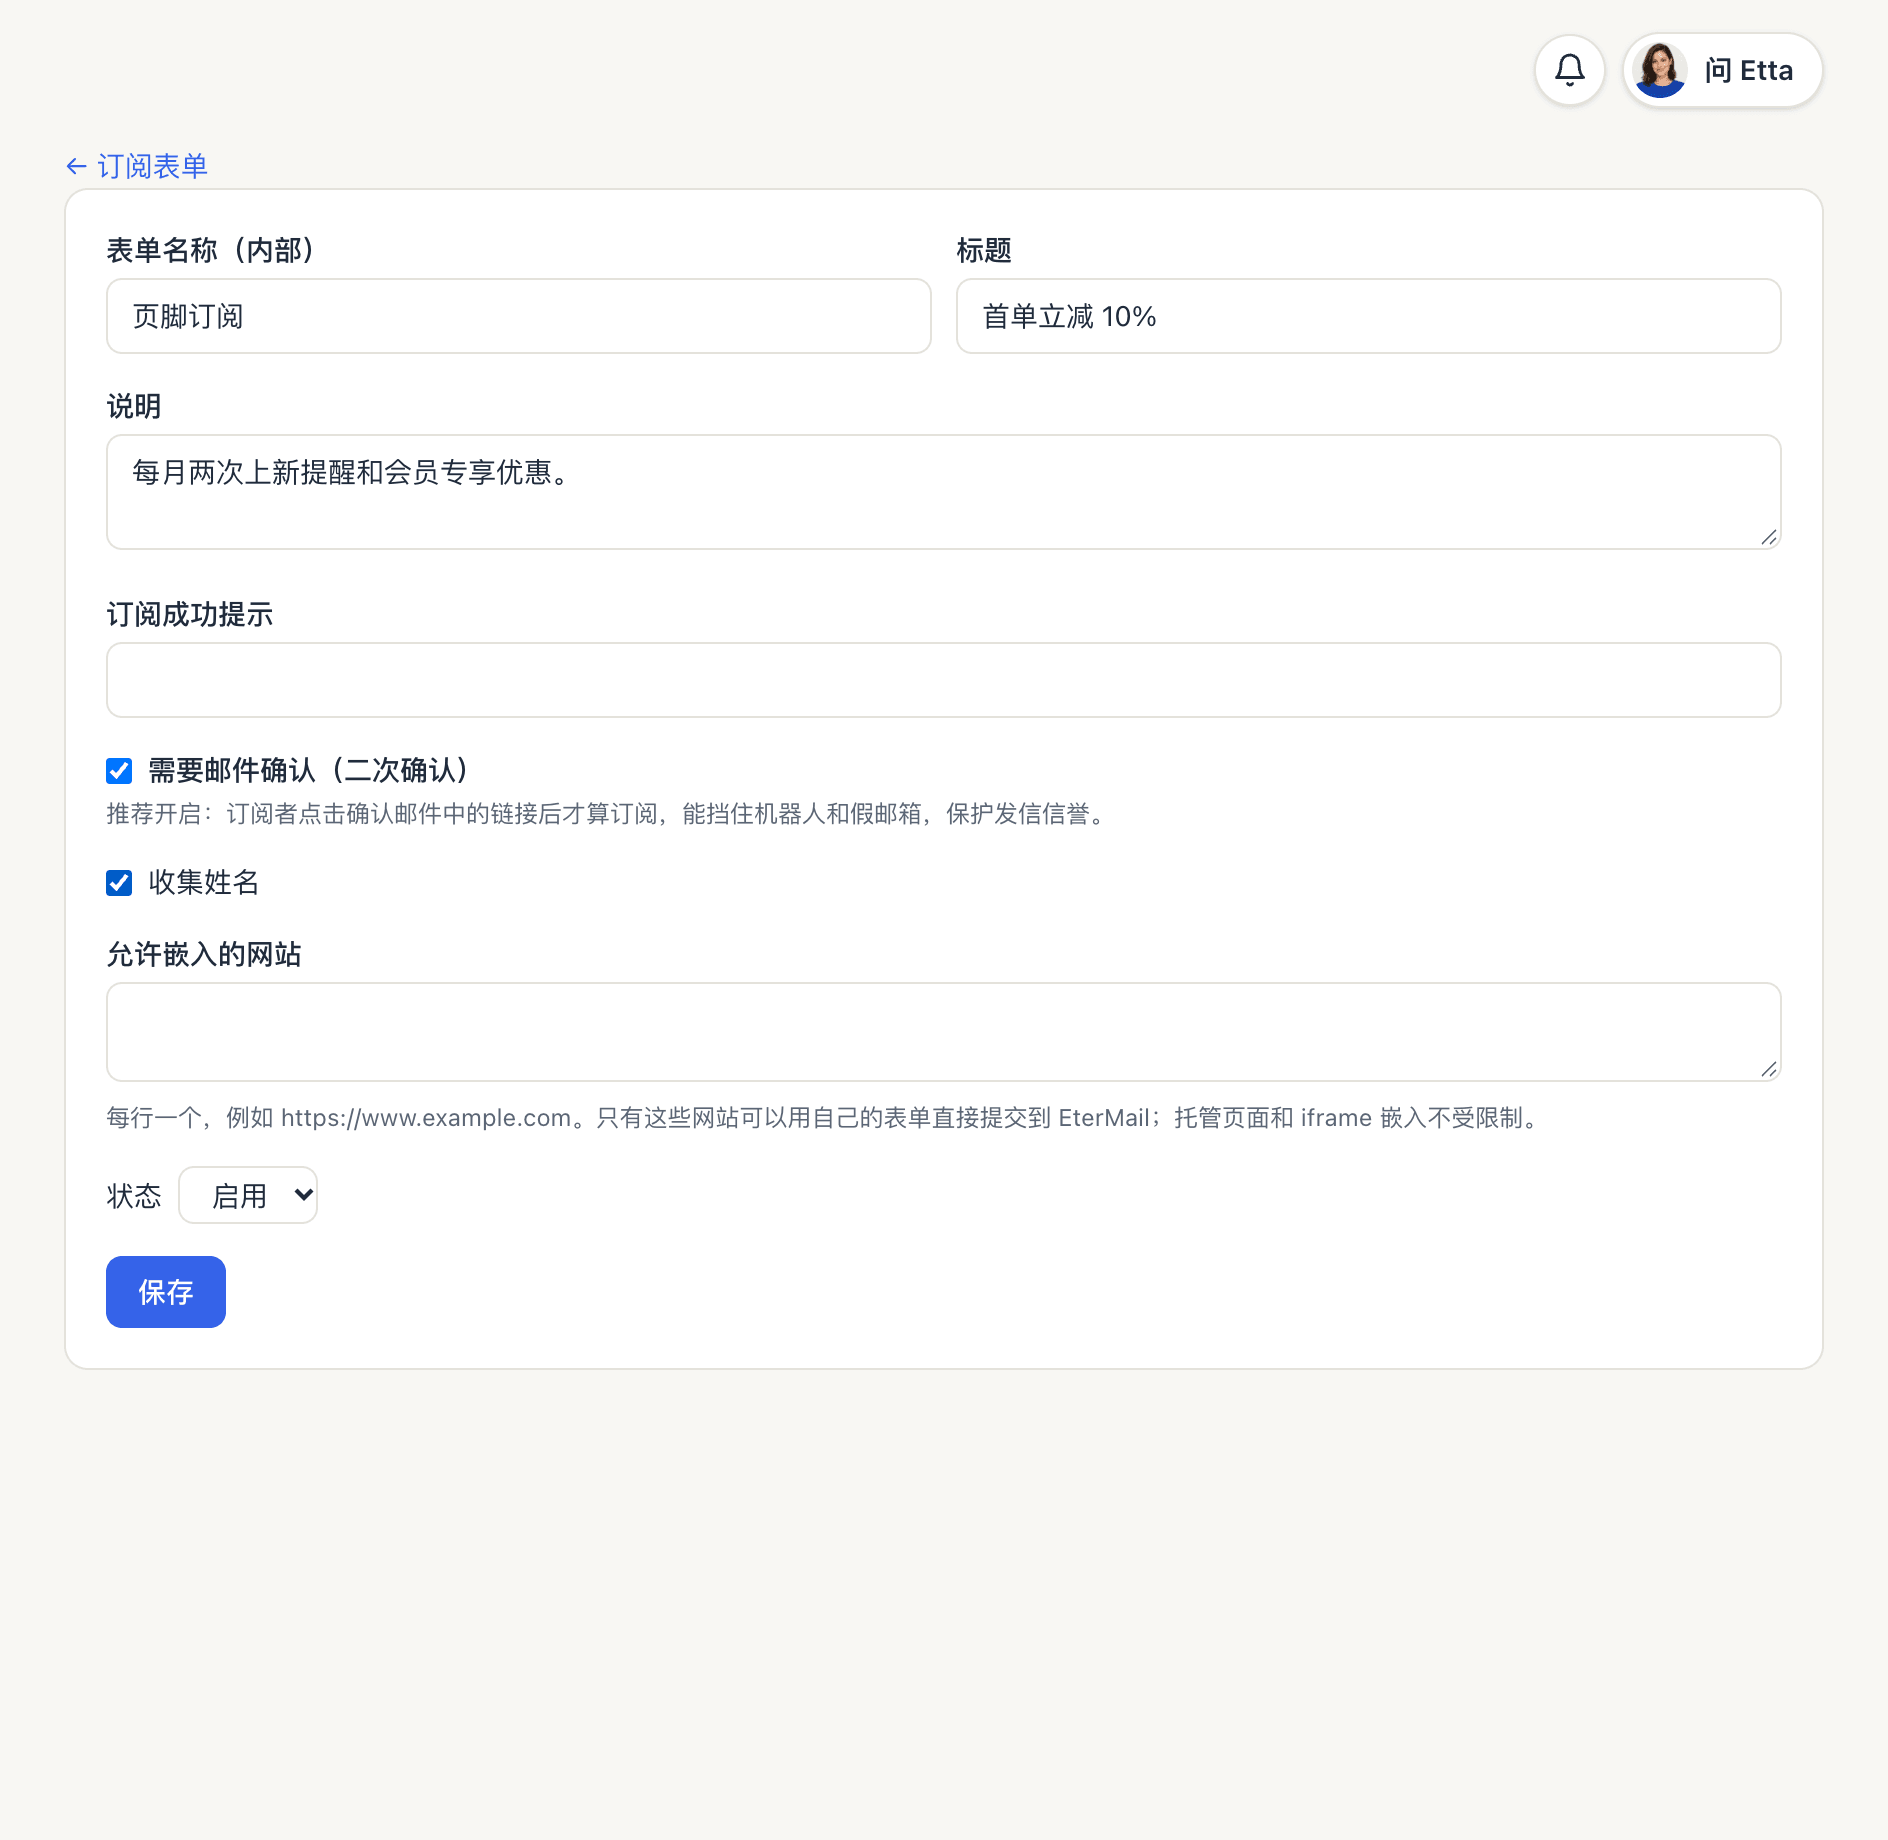Image resolution: width=1888 pixels, height=1840 pixels.
Task: Grab the 说明 textarea resize handle
Action: click(1769, 538)
